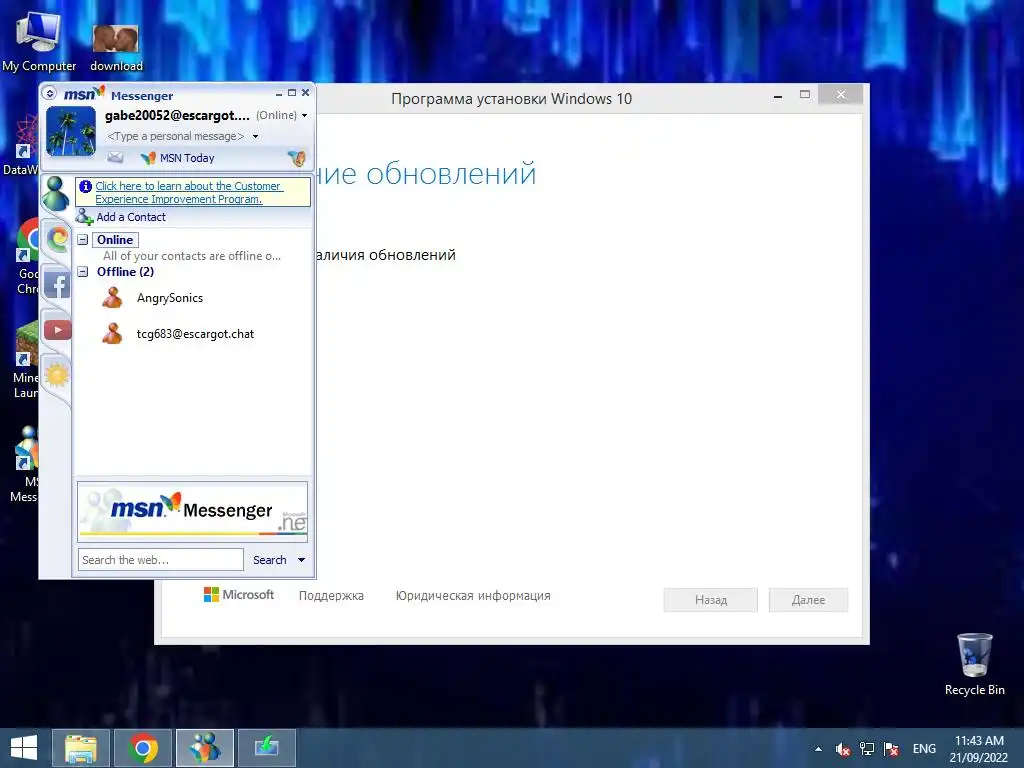Image resolution: width=1024 pixels, height=768 pixels.
Task: Open the Online status dropdown arrow
Action: [304, 116]
